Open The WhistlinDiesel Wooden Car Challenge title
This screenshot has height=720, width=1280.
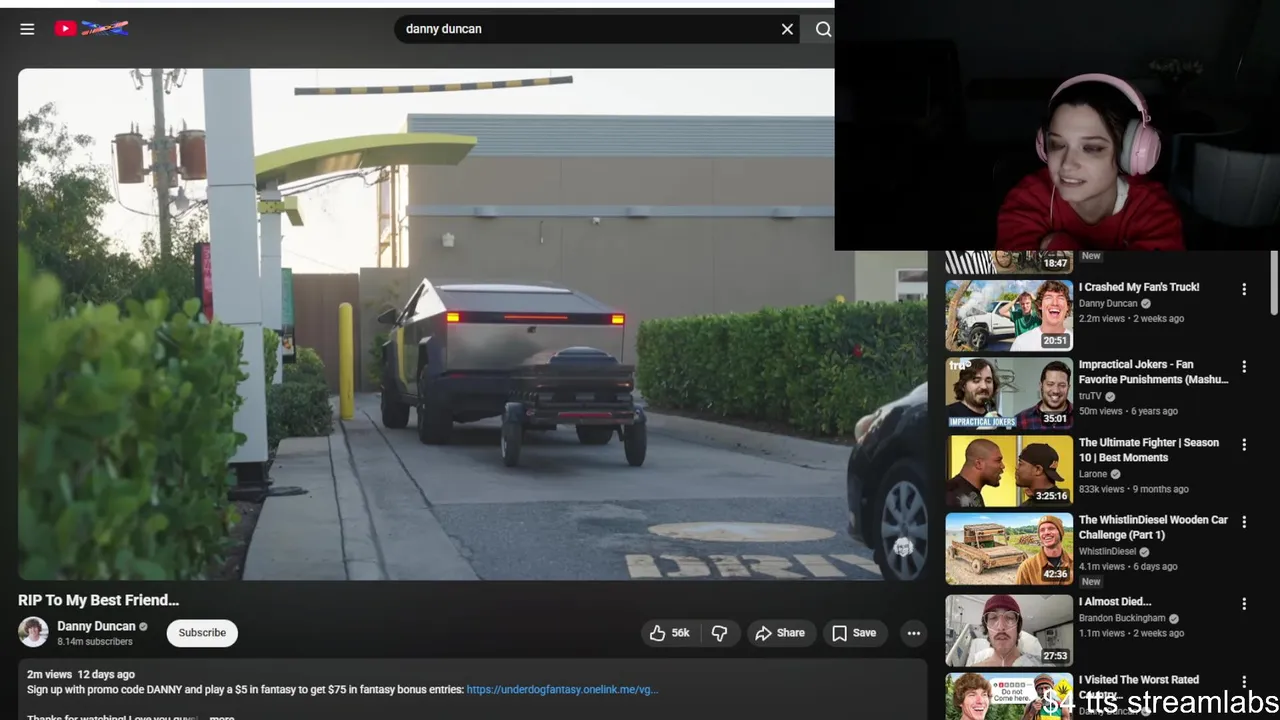pyautogui.click(x=1153, y=527)
